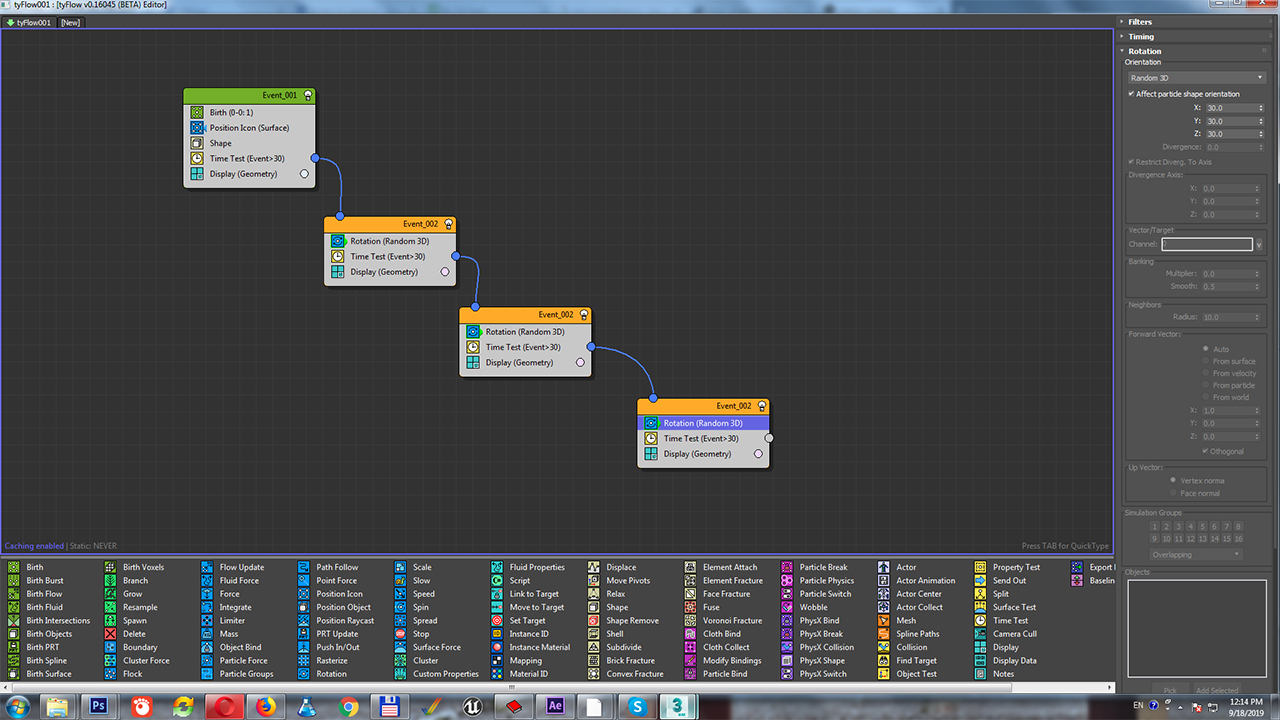The image size is (1280, 720).
Task: Select the Stop operator icon
Action: [400, 634]
